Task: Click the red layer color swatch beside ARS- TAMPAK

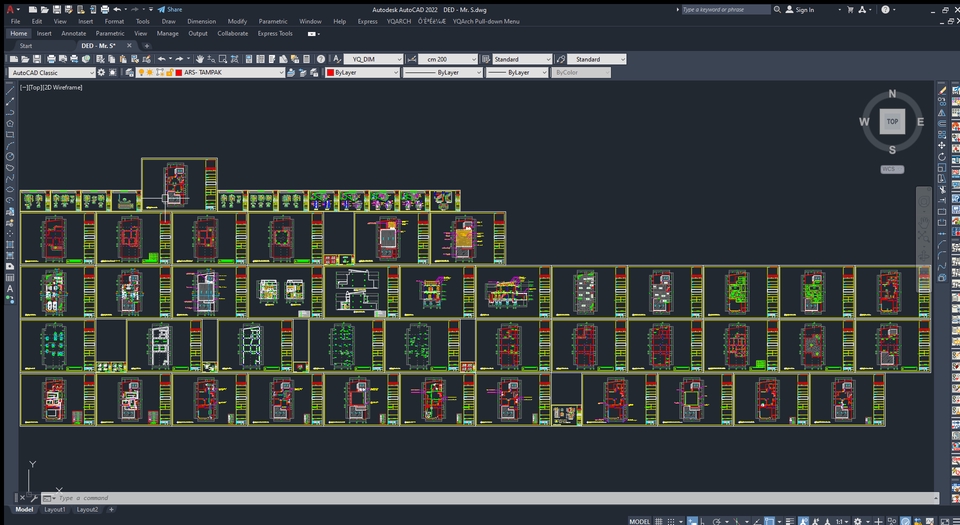Action: (x=178, y=72)
